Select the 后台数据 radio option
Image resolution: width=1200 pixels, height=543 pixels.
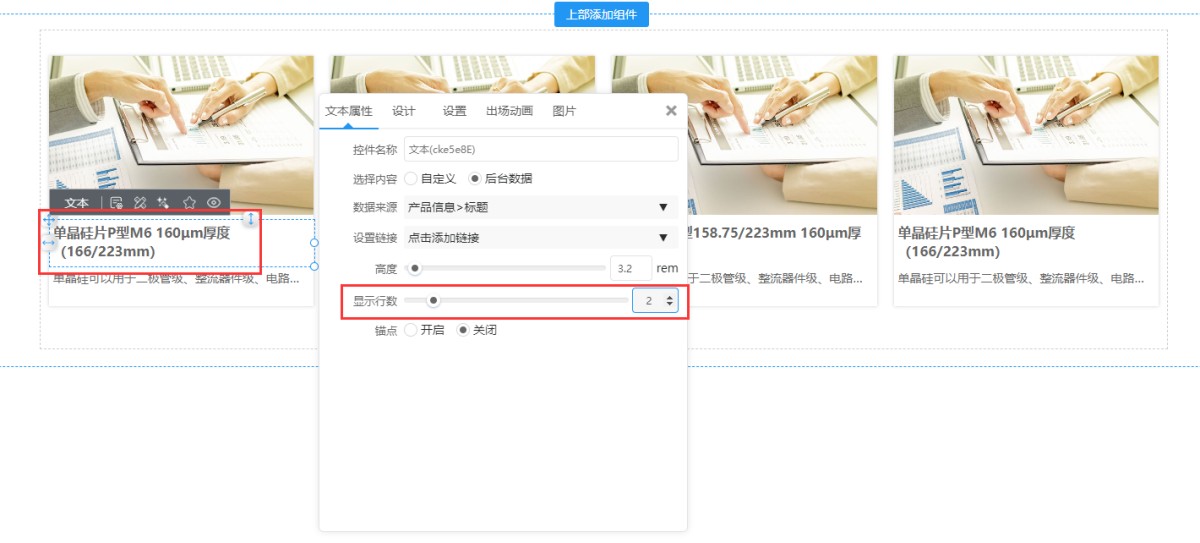click(475, 178)
